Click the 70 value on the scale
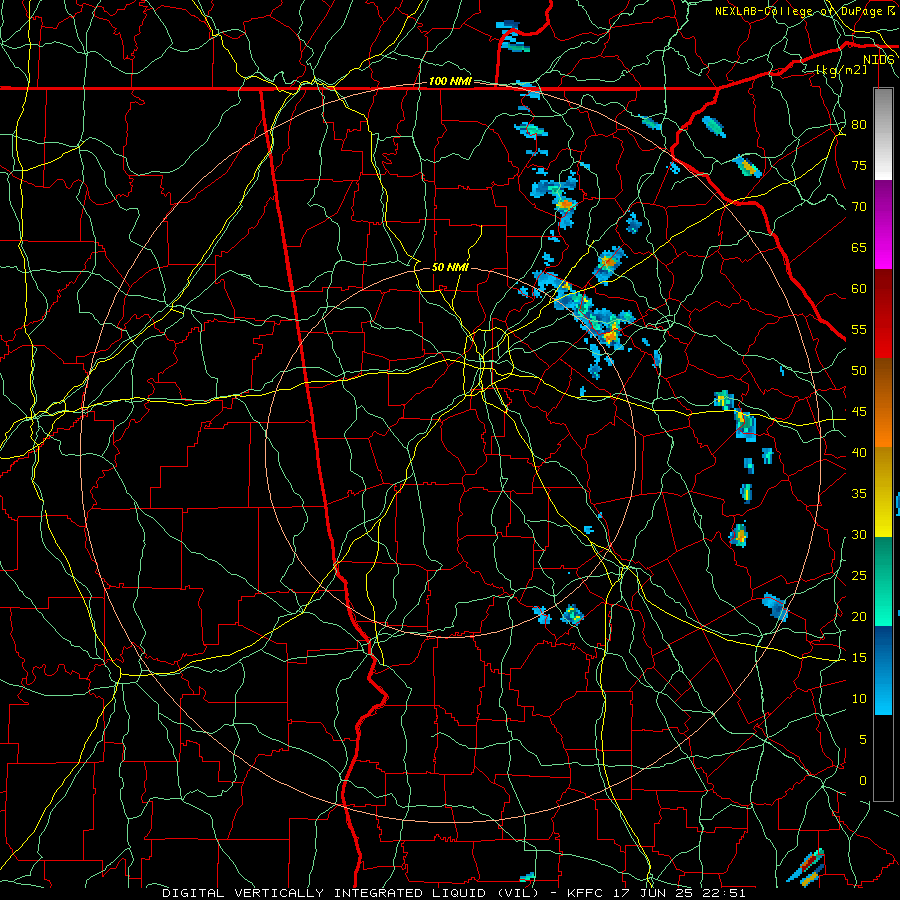 [x=859, y=207]
